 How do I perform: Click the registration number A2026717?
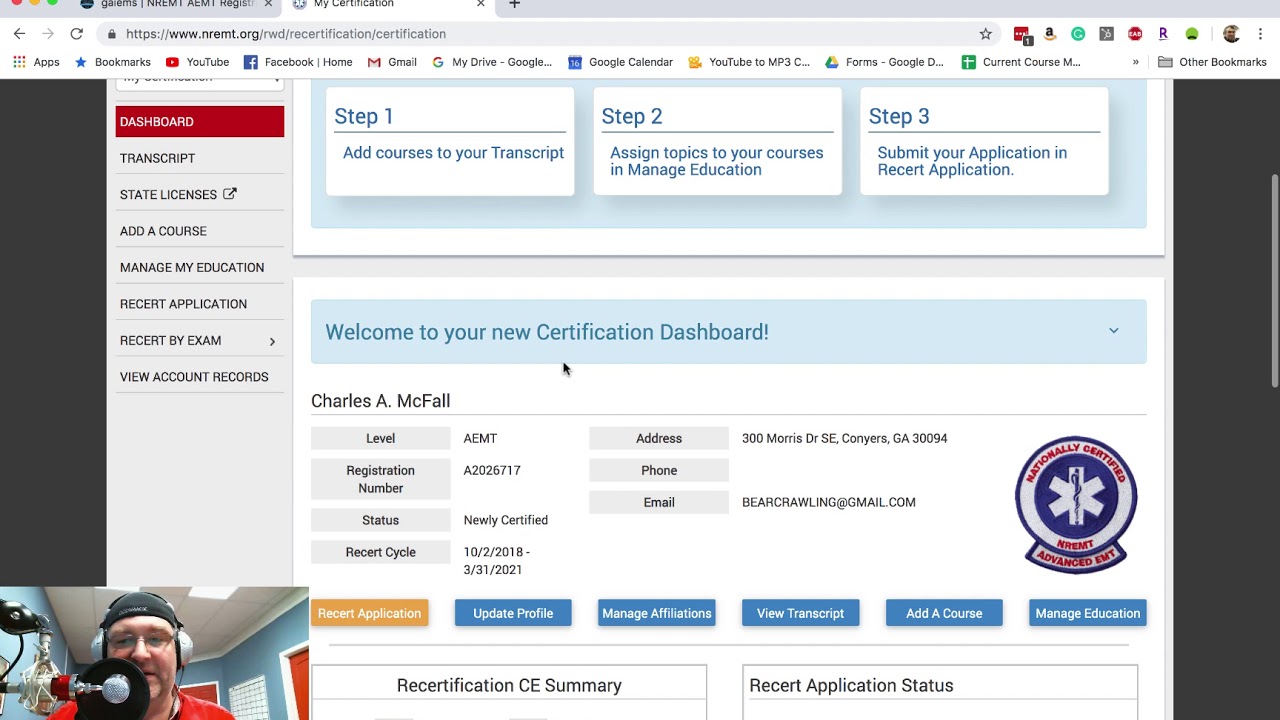492,470
